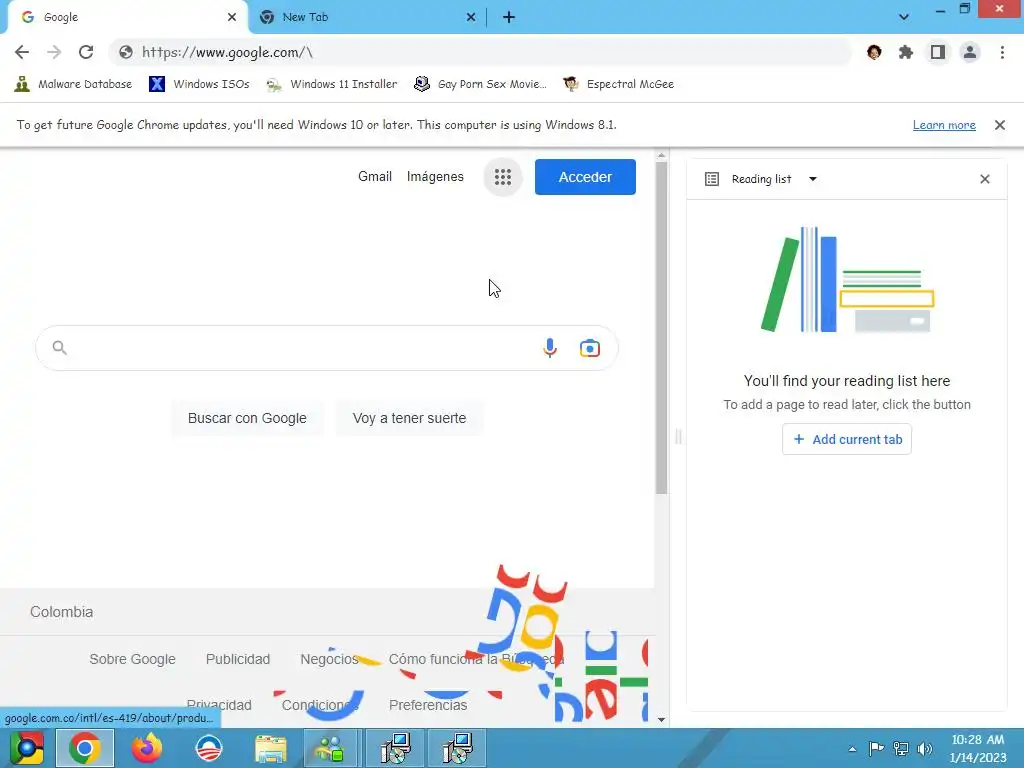Image resolution: width=1024 pixels, height=768 pixels.
Task: Open the Action Center flag tray icon
Action: pos(876,748)
